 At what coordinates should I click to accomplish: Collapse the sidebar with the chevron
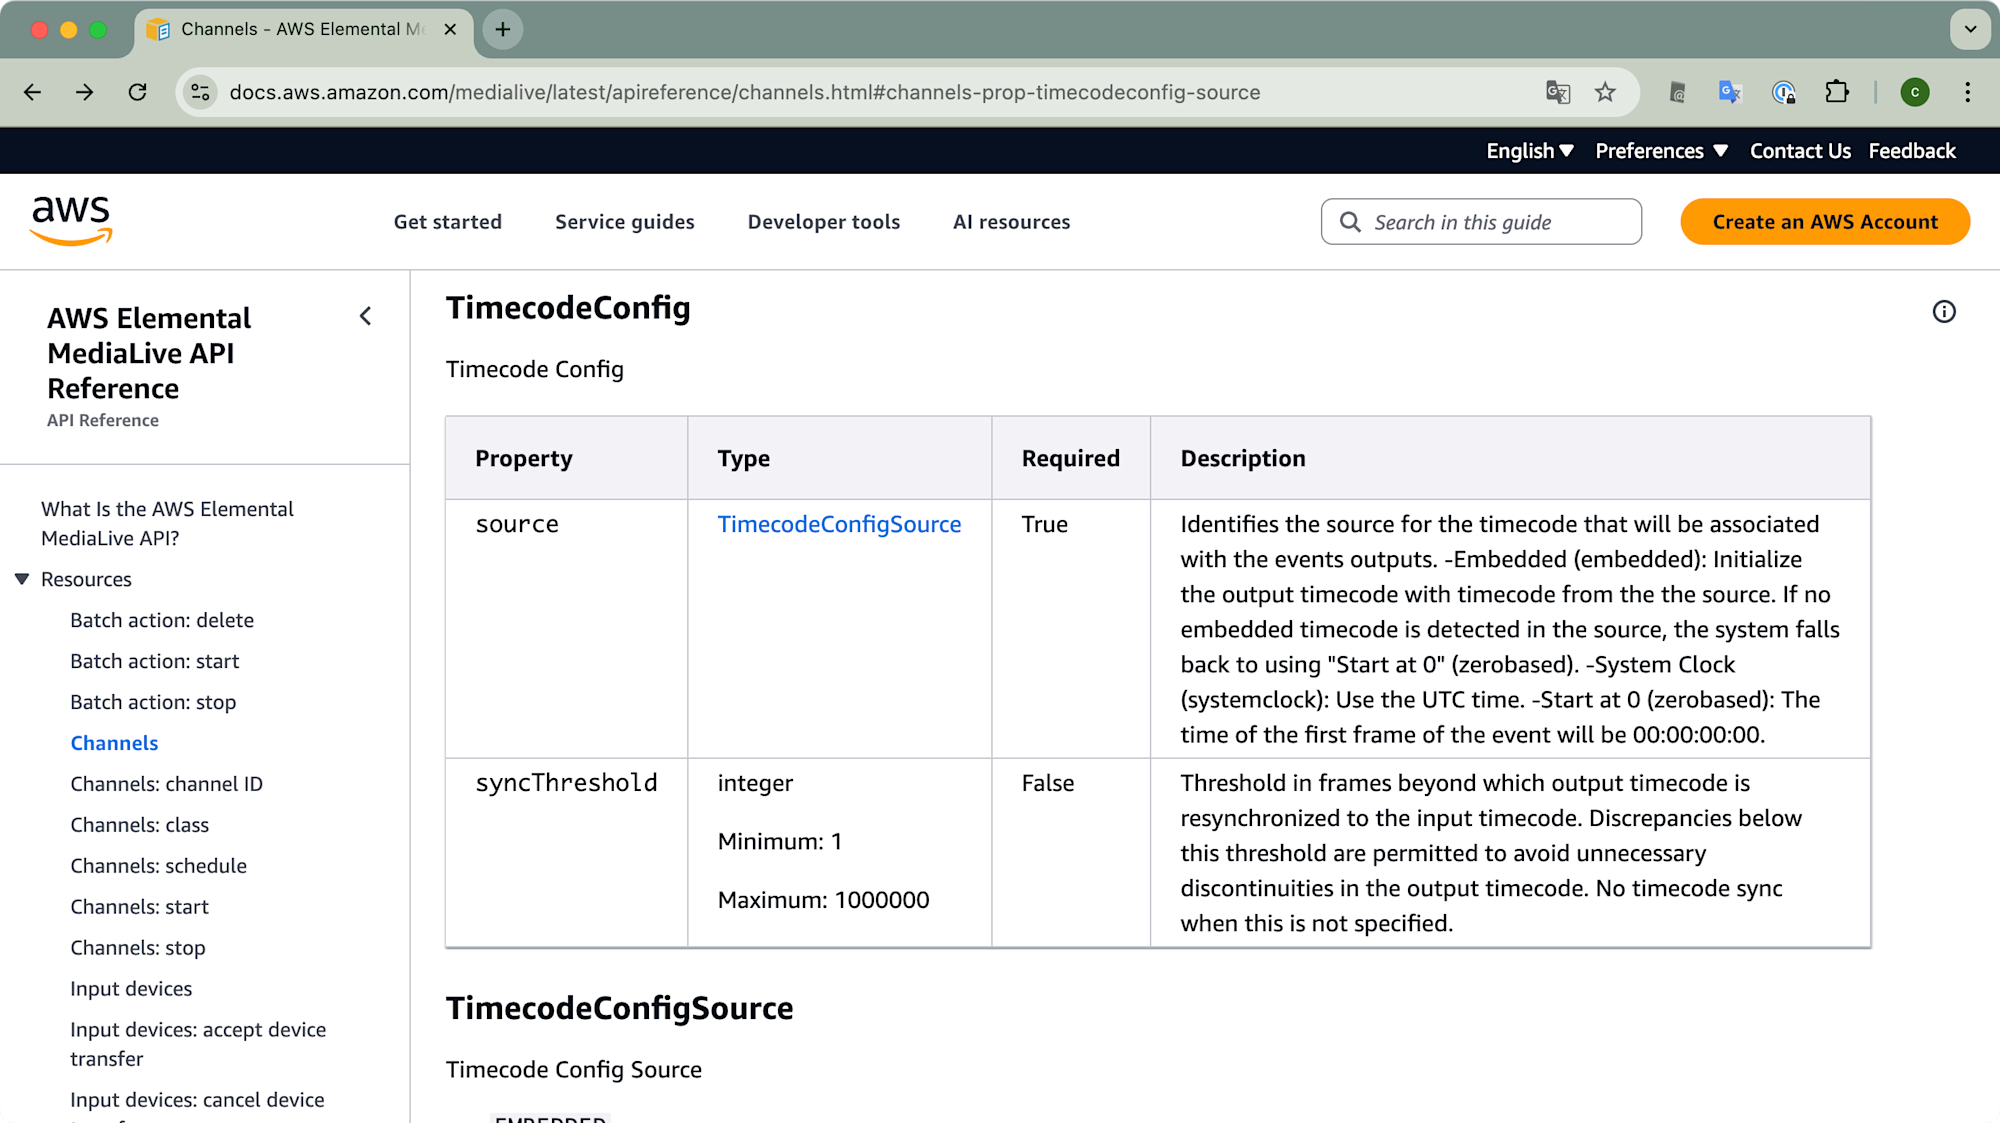366,316
